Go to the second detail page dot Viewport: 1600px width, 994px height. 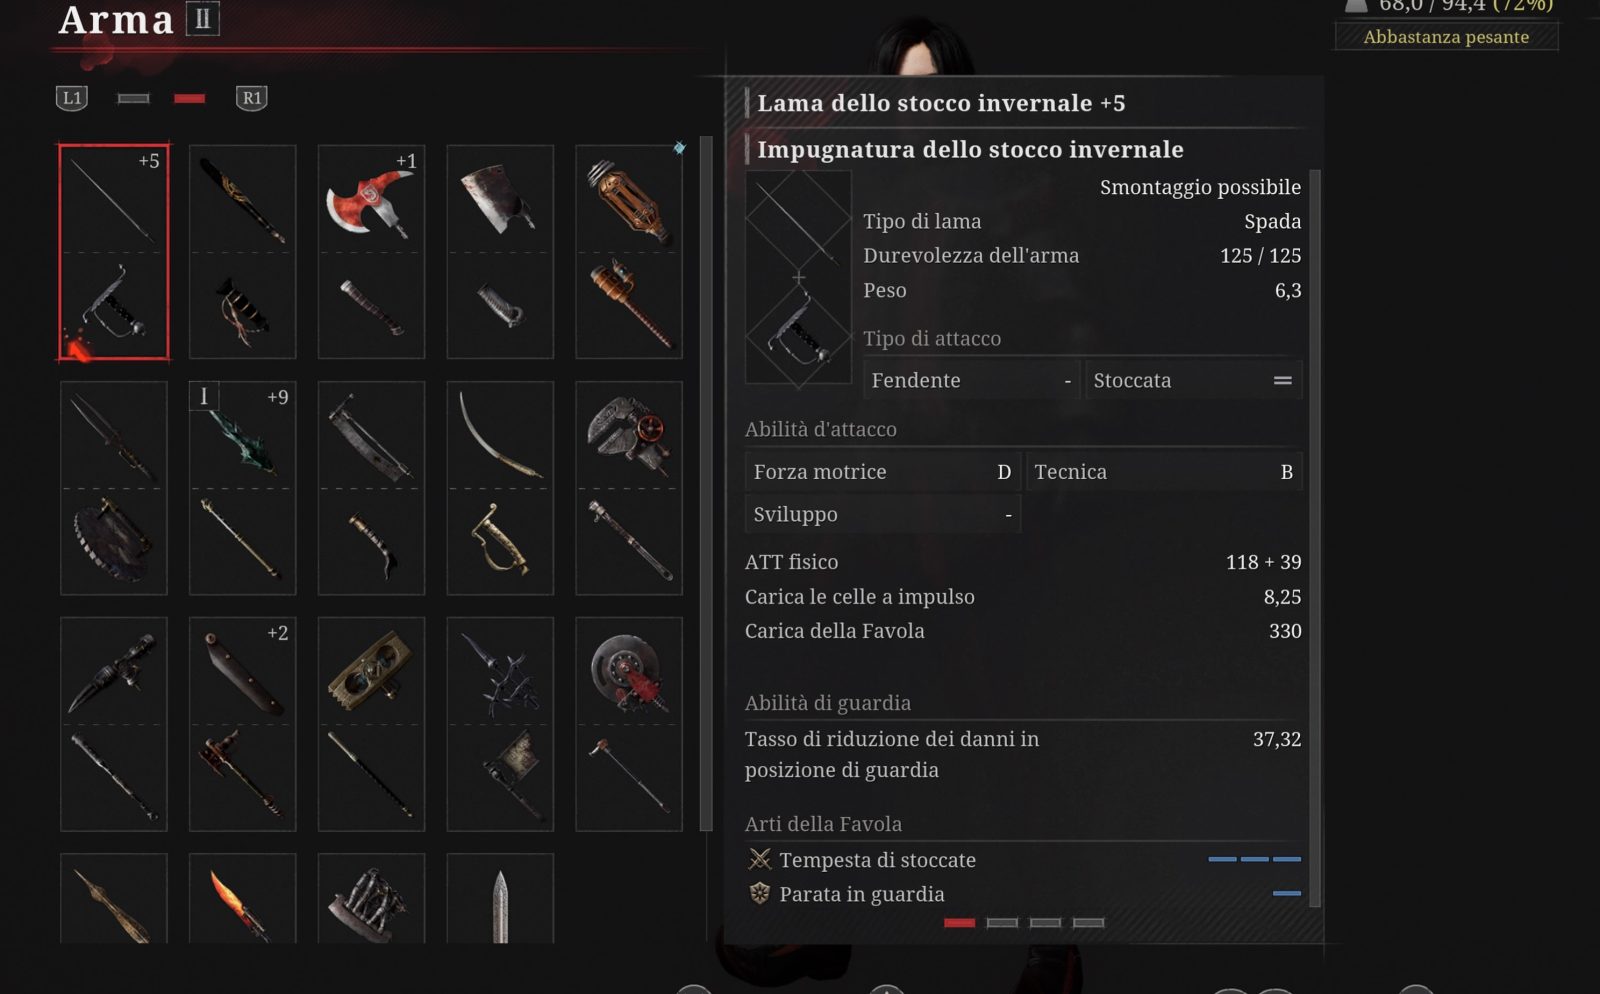click(x=1002, y=923)
